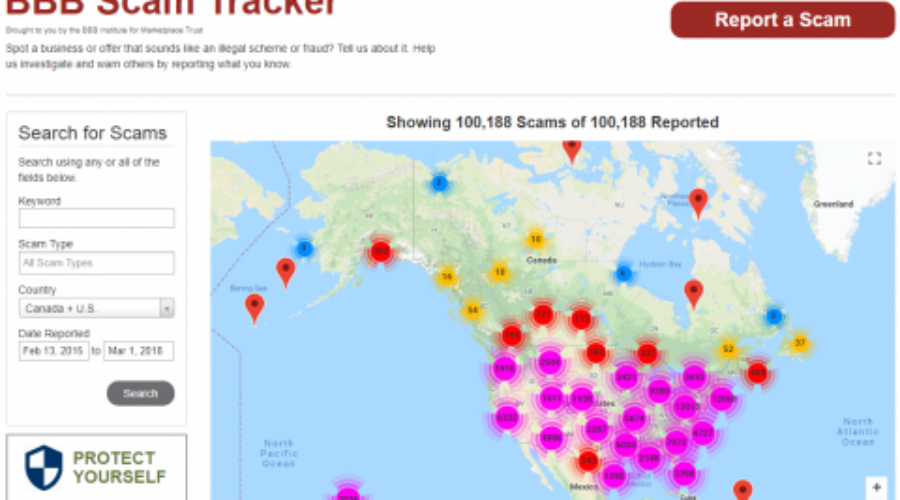Image resolution: width=900 pixels, height=500 pixels.
Task: Open the magenta 4886 cluster
Action: [551, 438]
